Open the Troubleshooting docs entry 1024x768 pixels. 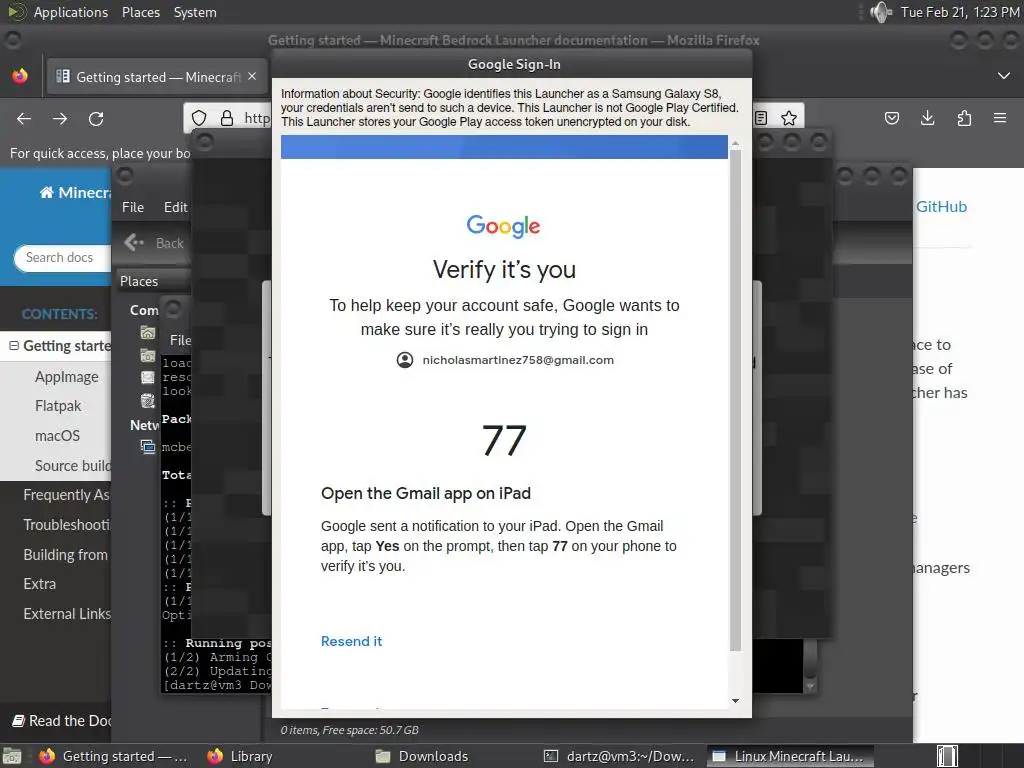coord(67,524)
